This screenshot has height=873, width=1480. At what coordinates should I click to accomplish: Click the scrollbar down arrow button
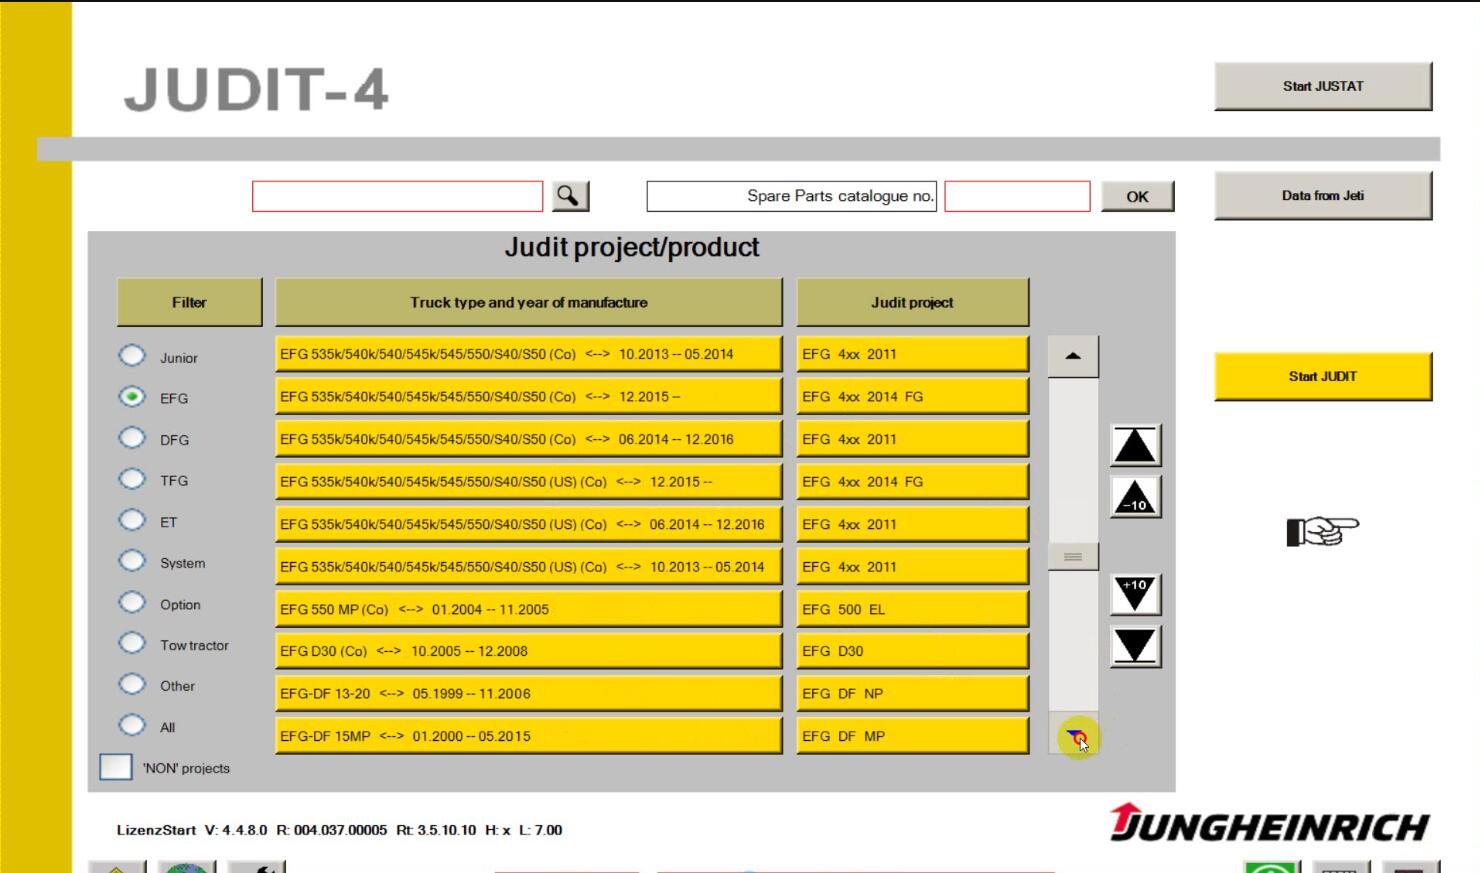click(x=1073, y=735)
